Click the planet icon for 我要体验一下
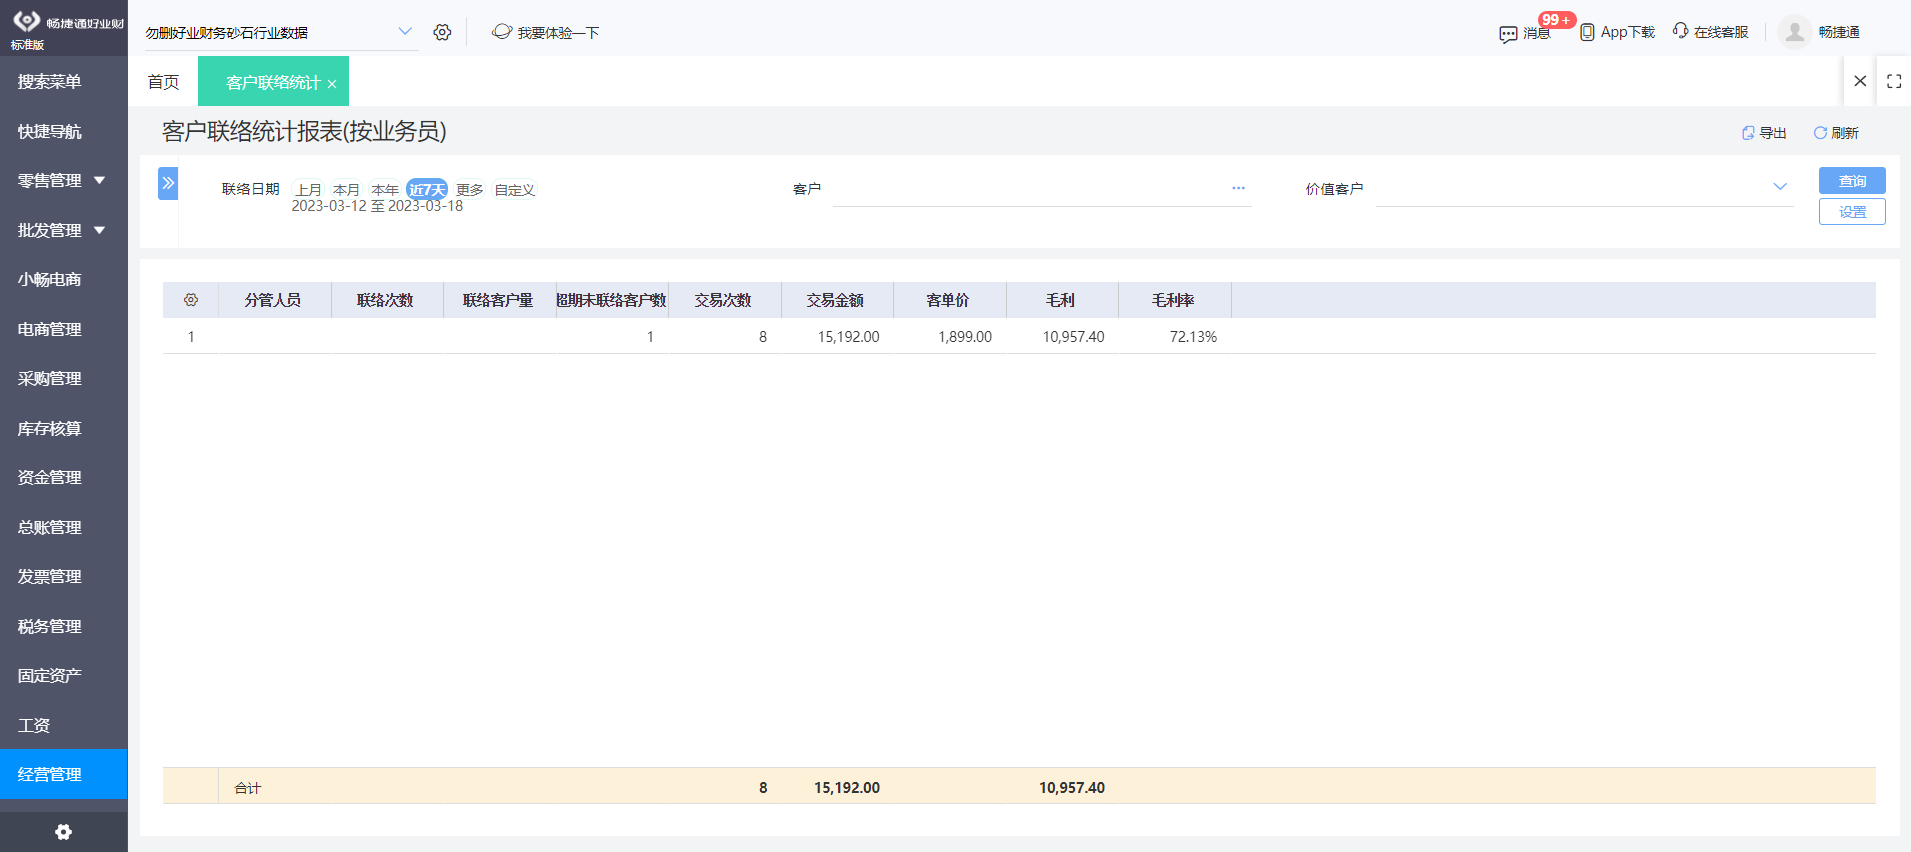The height and width of the screenshot is (852, 1911). click(502, 32)
